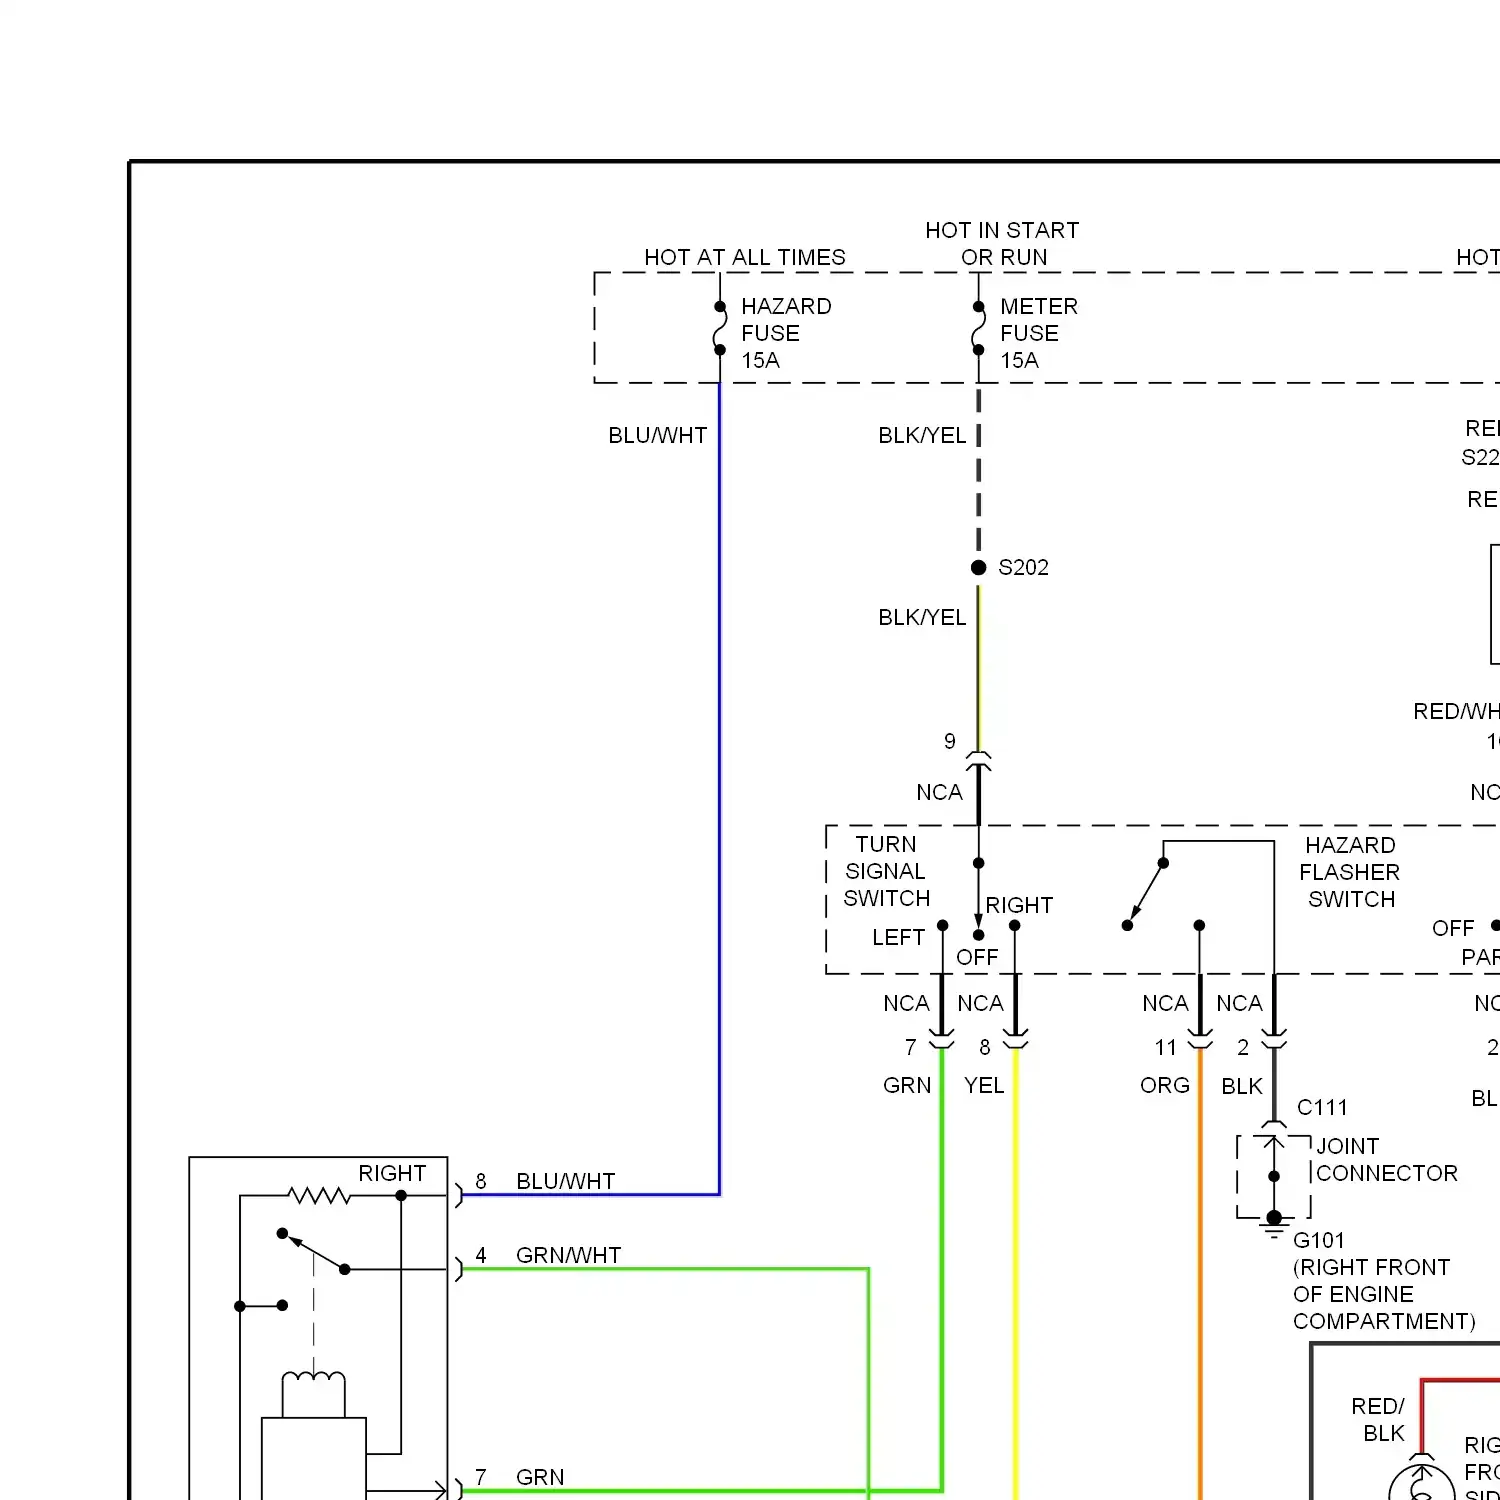
Task: Click RIGHT FRONT OF ENGINE COMPARTMENT text
Action: pyautogui.click(x=1384, y=1294)
